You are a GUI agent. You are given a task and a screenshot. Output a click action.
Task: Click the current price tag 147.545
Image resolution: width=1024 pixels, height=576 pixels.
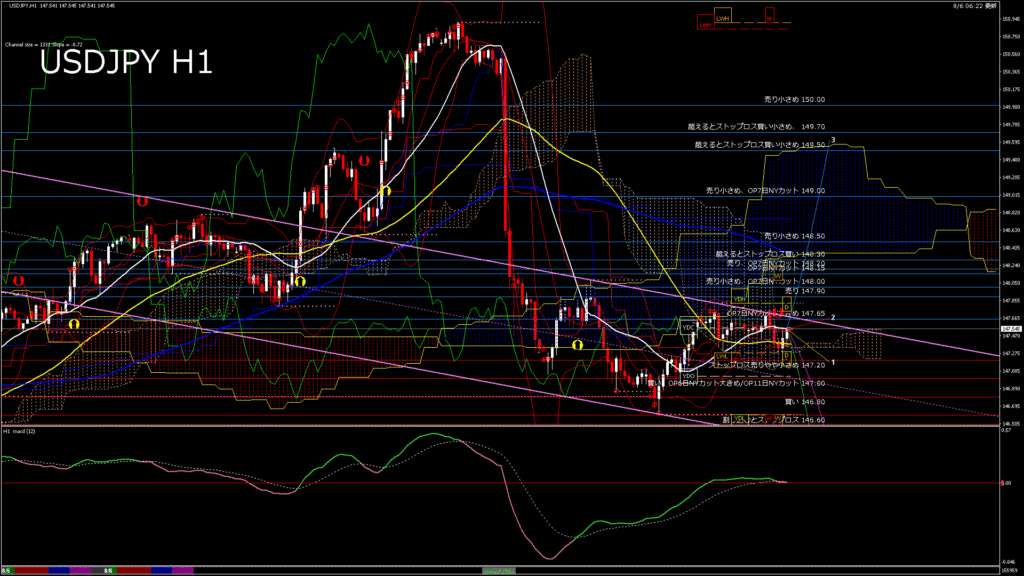(x=1010, y=328)
